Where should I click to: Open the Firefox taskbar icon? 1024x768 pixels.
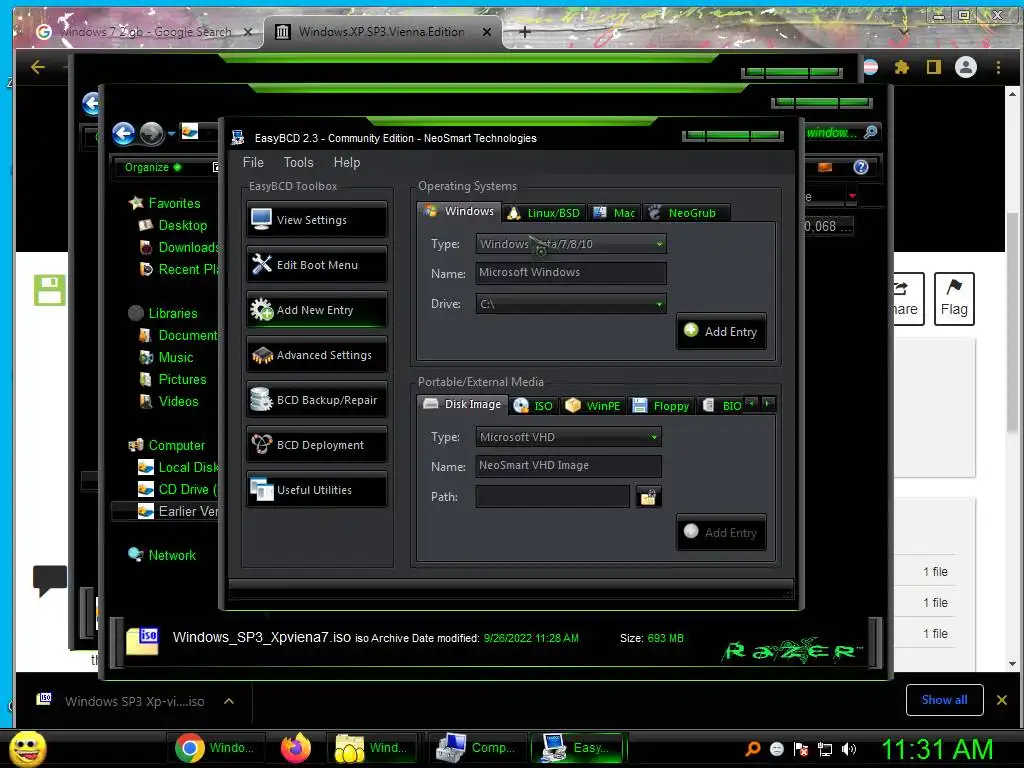tap(296, 747)
